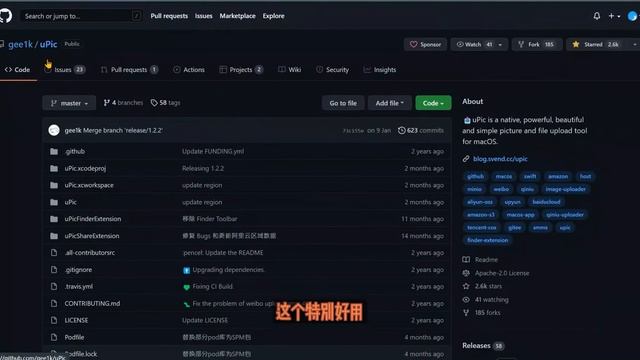Open the Upgrading dependencies commit message
Screen dimensions: 640x360
point(228,270)
